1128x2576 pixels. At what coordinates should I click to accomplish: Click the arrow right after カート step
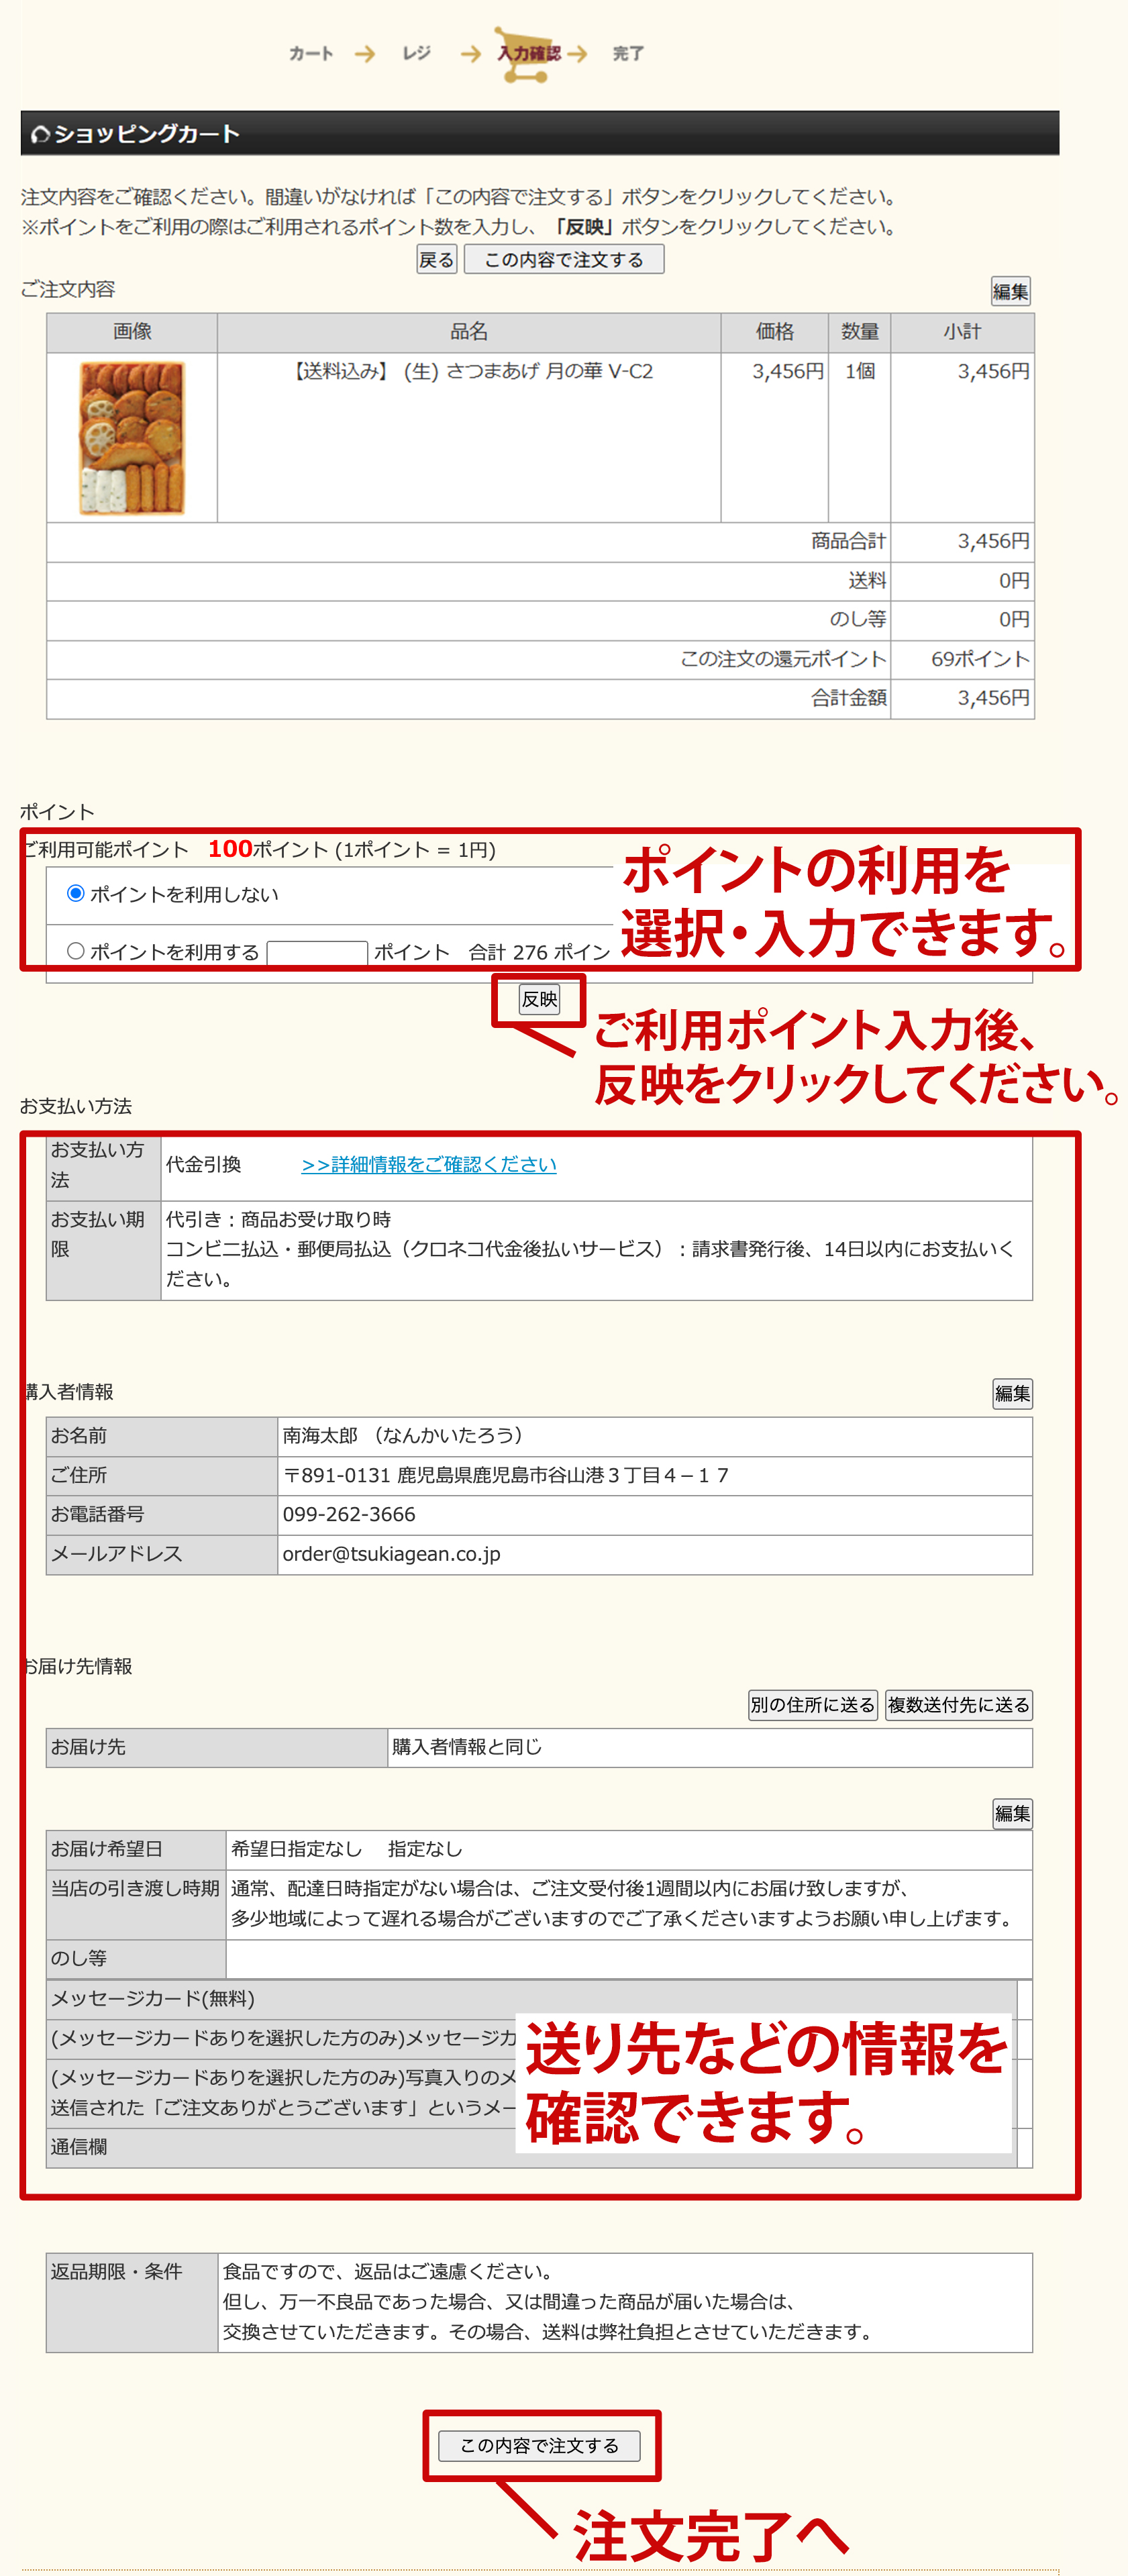(365, 54)
